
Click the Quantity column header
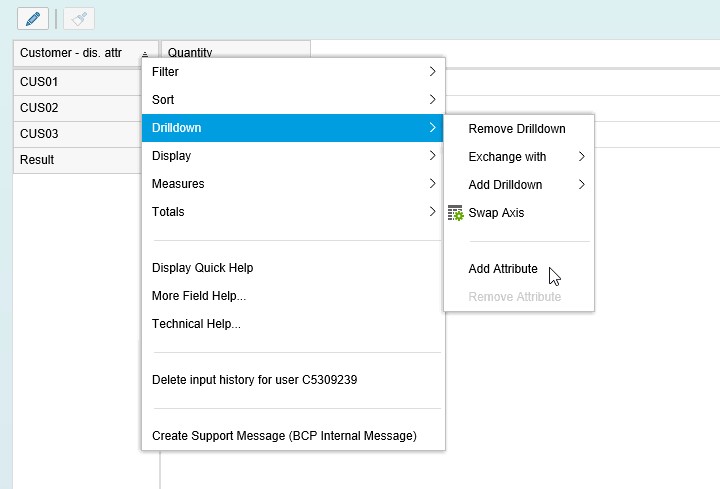point(236,50)
